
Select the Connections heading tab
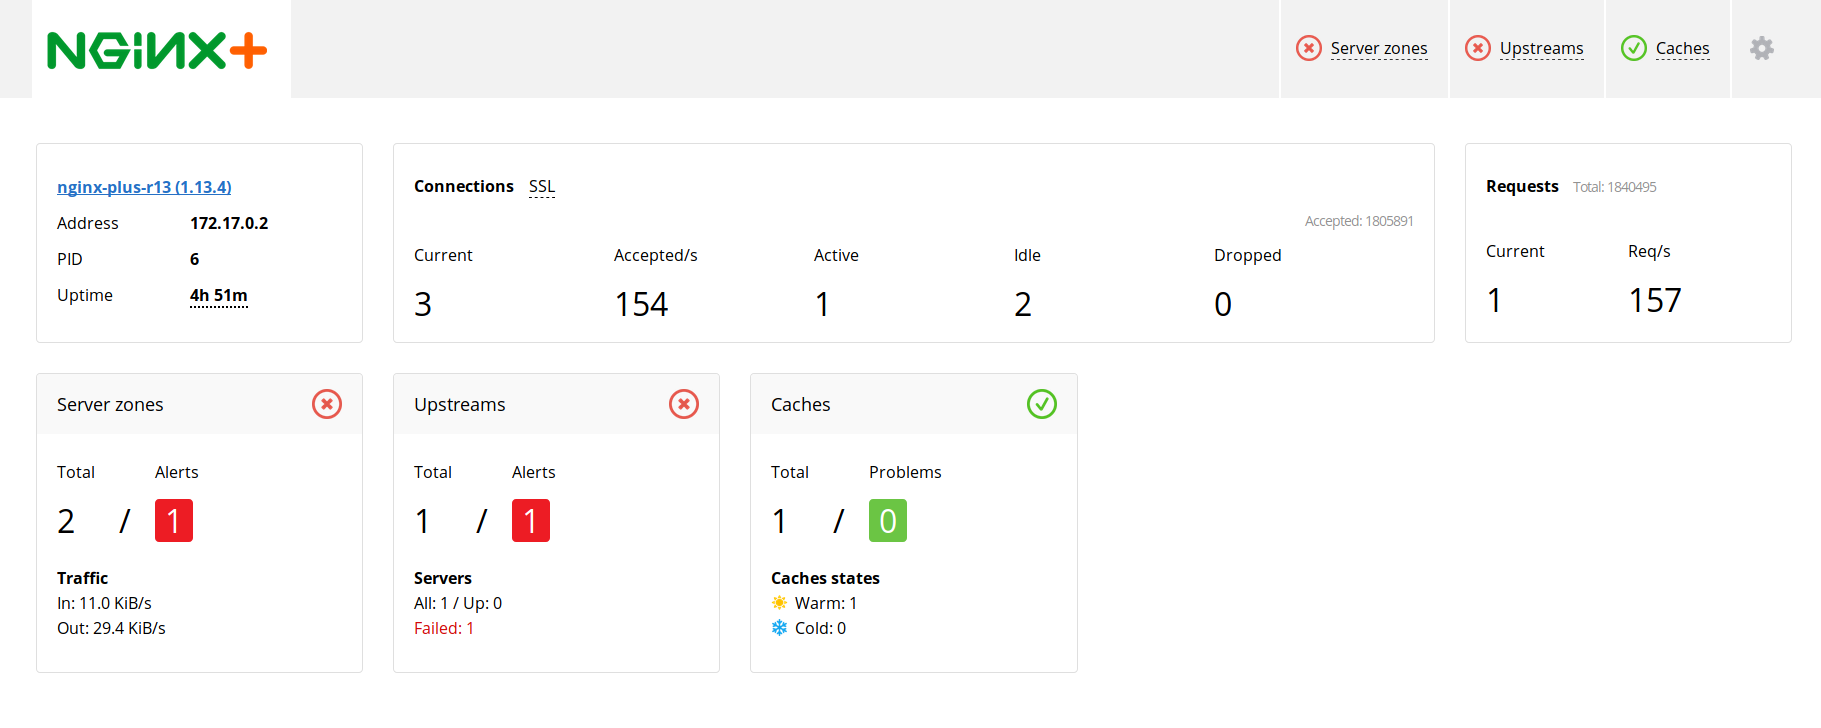464,187
